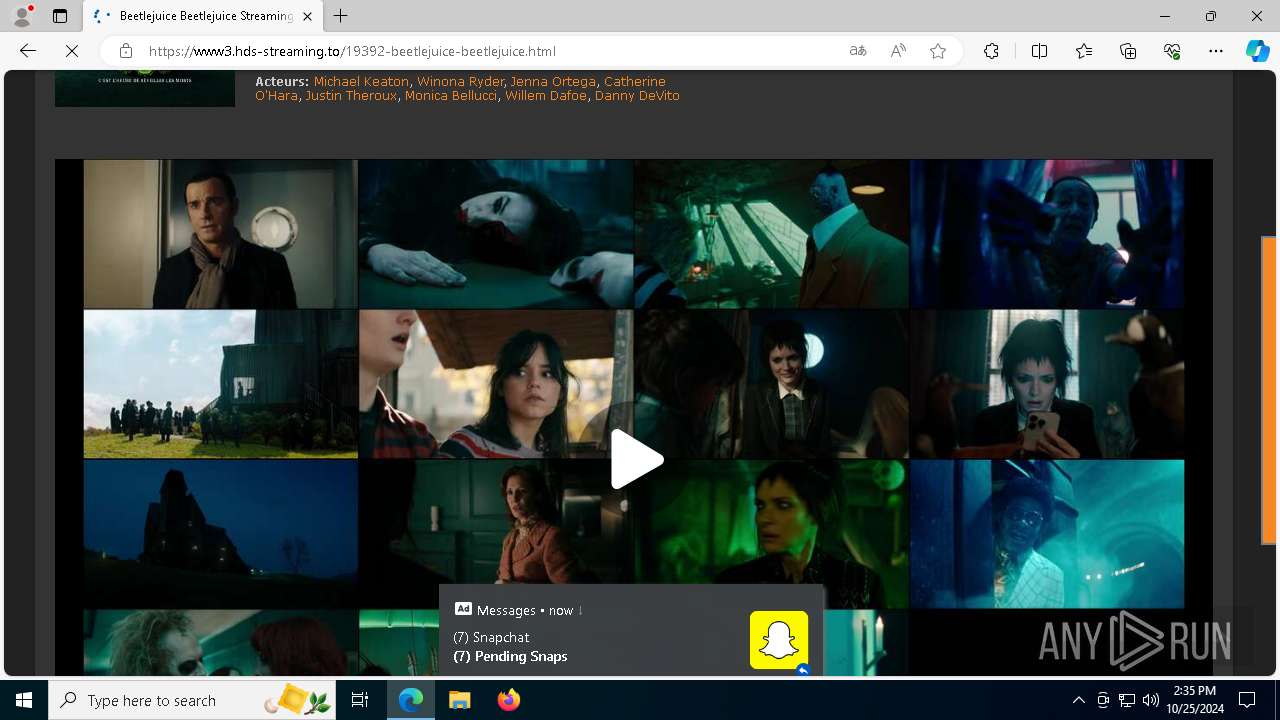This screenshot has width=1280, height=720.
Task: Click the taskbar search box
Action: tap(192, 700)
